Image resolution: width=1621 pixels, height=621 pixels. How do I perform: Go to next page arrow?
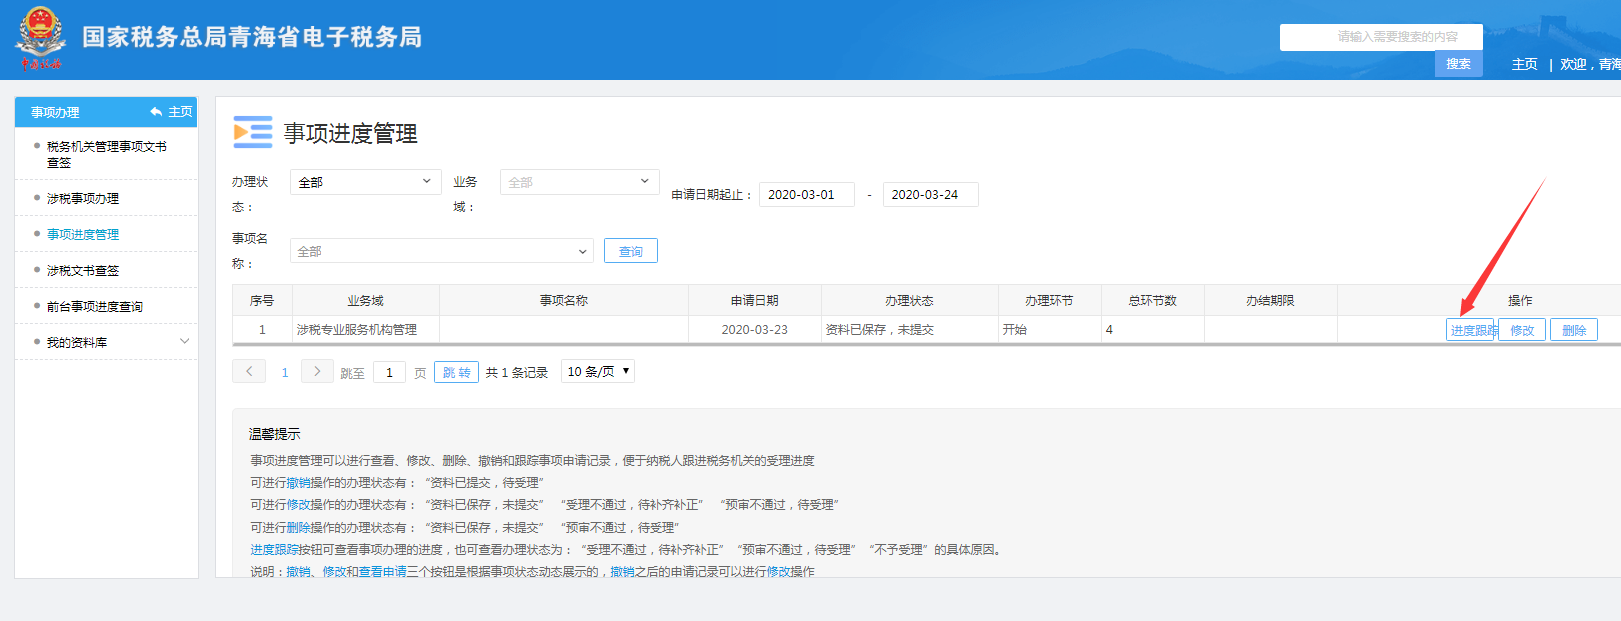(x=317, y=371)
